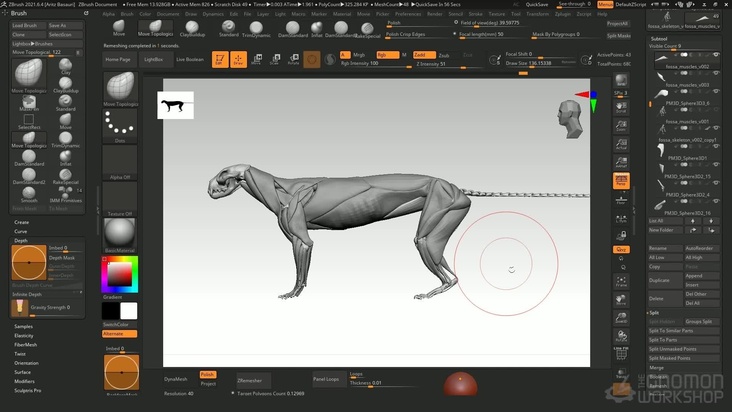Choose the DamStandard brush in top shelf
This screenshot has width=732, height=412.
pos(294,27)
